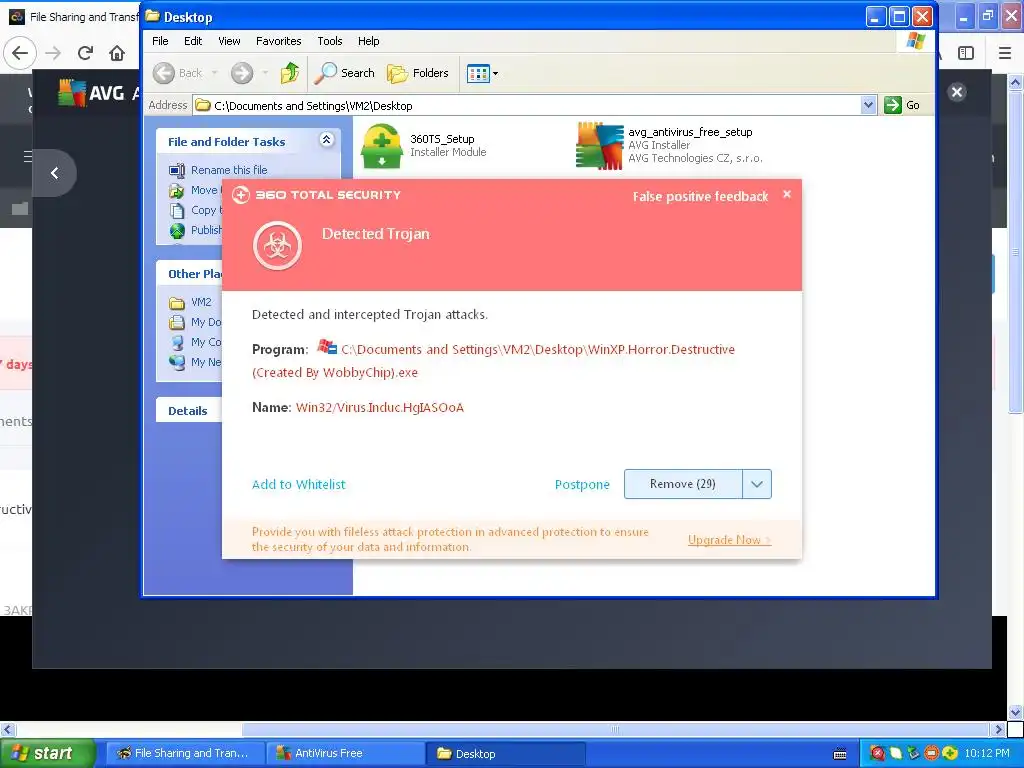Switch to Desktop taskbar item
This screenshot has height=768, width=1024.
coord(506,753)
